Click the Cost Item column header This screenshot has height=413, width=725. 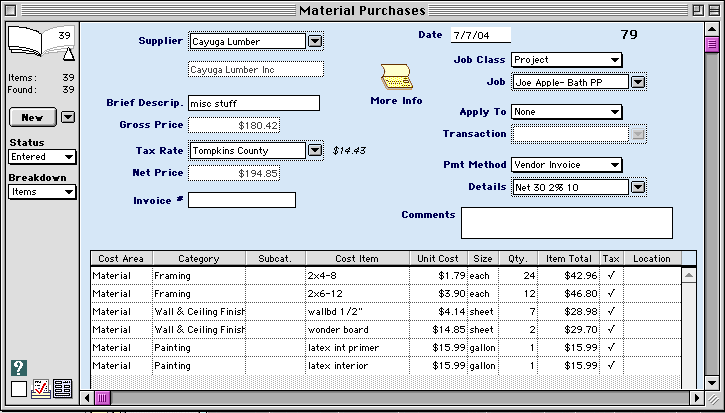[357, 258]
